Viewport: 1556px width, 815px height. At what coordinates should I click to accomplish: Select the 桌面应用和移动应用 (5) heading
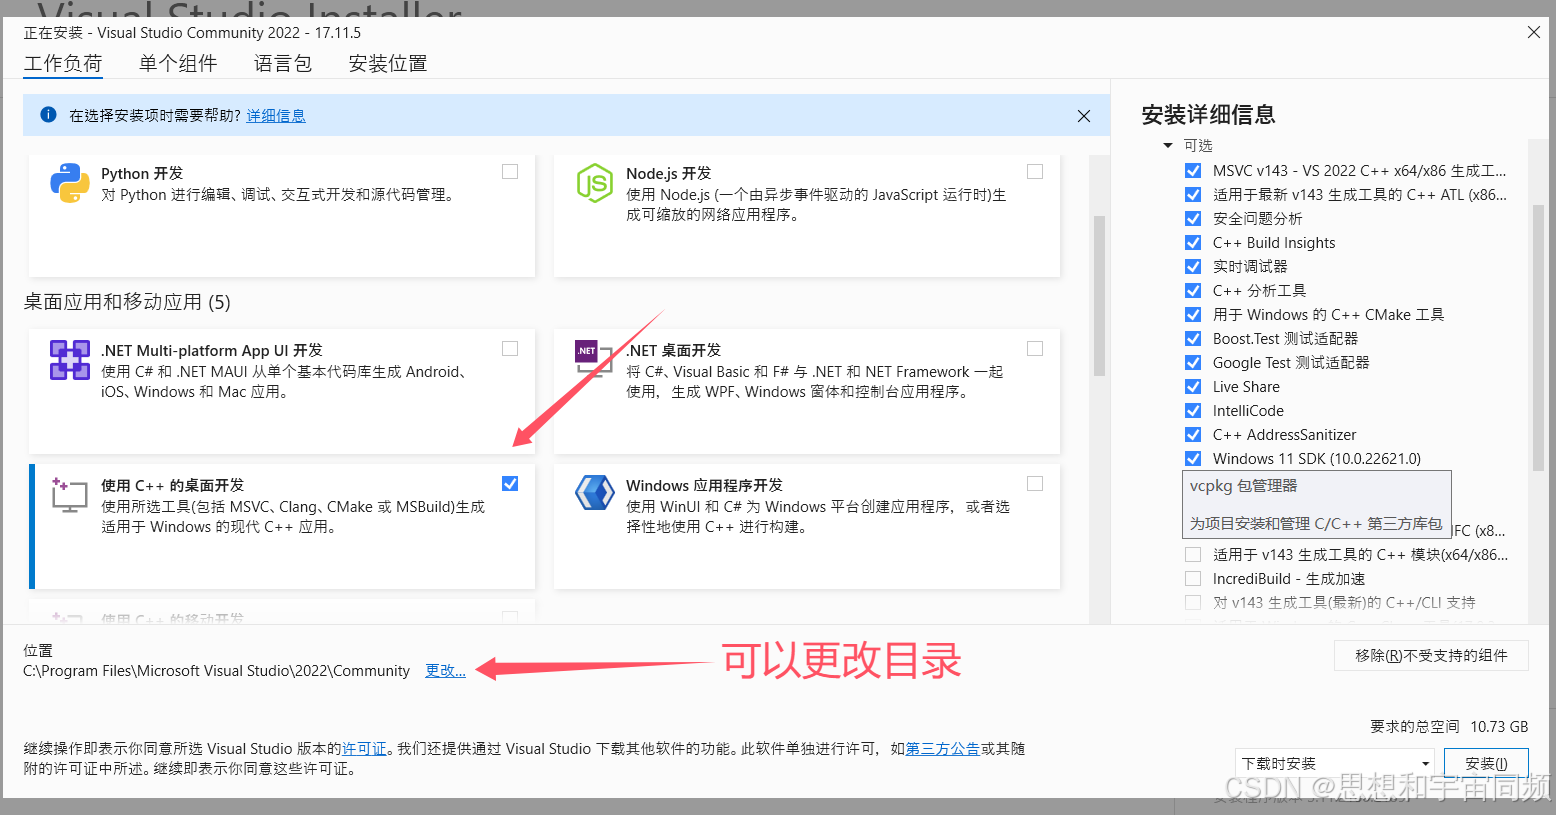127,302
